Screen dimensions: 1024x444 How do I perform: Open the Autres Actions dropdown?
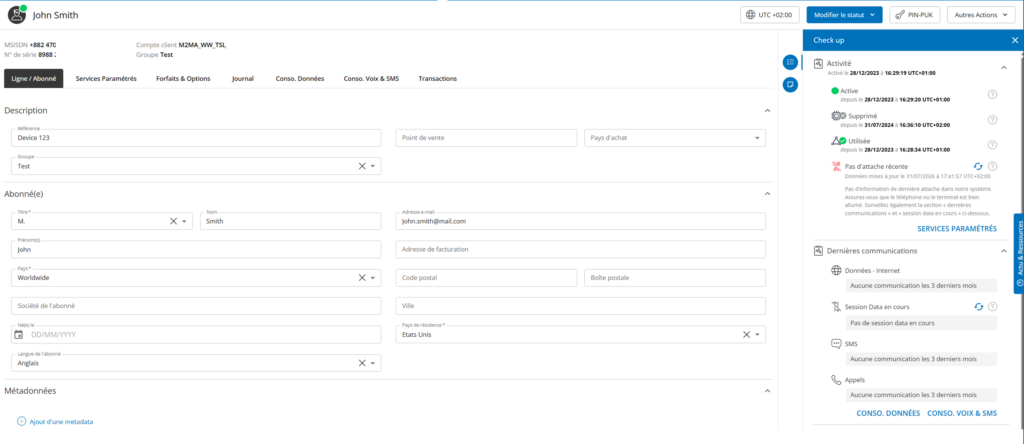pyautogui.click(x=981, y=14)
